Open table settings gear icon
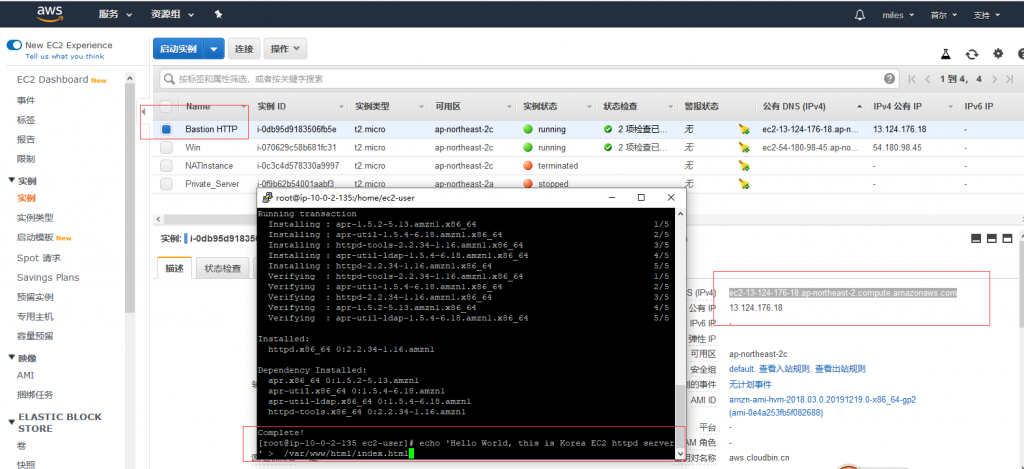This screenshot has width=1024, height=469. click(x=998, y=54)
